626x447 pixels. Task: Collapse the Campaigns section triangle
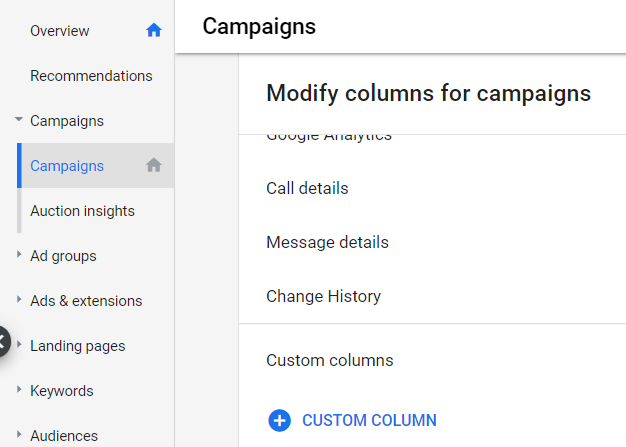point(19,119)
